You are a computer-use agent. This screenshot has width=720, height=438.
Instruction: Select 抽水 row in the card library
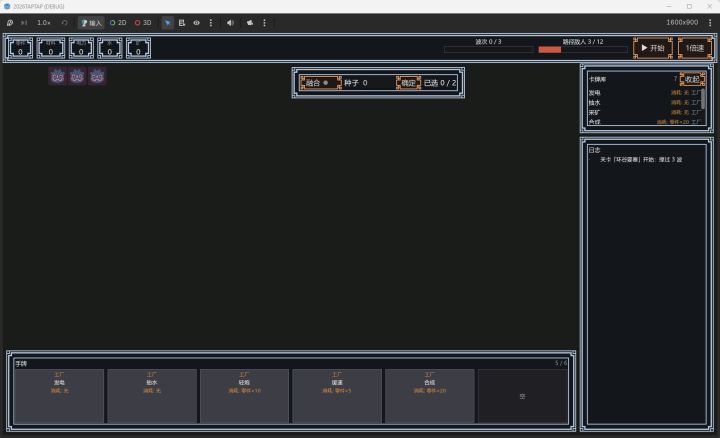[645, 102]
